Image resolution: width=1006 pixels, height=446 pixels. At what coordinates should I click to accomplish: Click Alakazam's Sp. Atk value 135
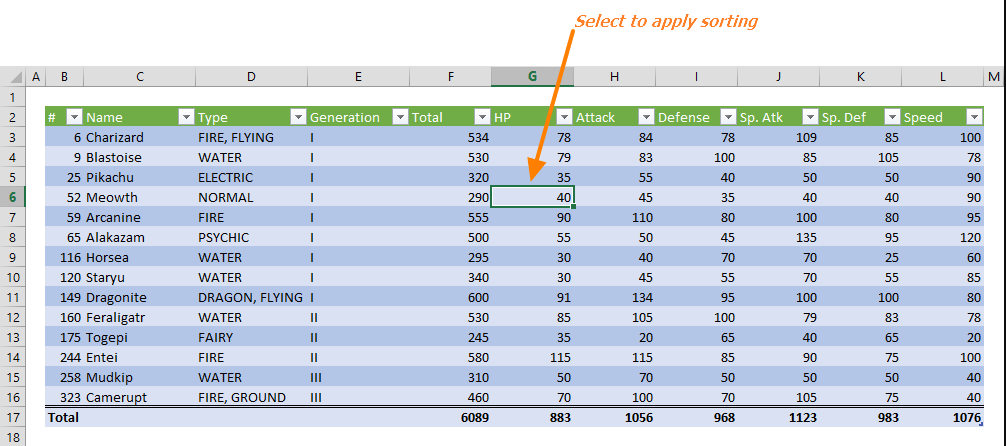pos(778,237)
